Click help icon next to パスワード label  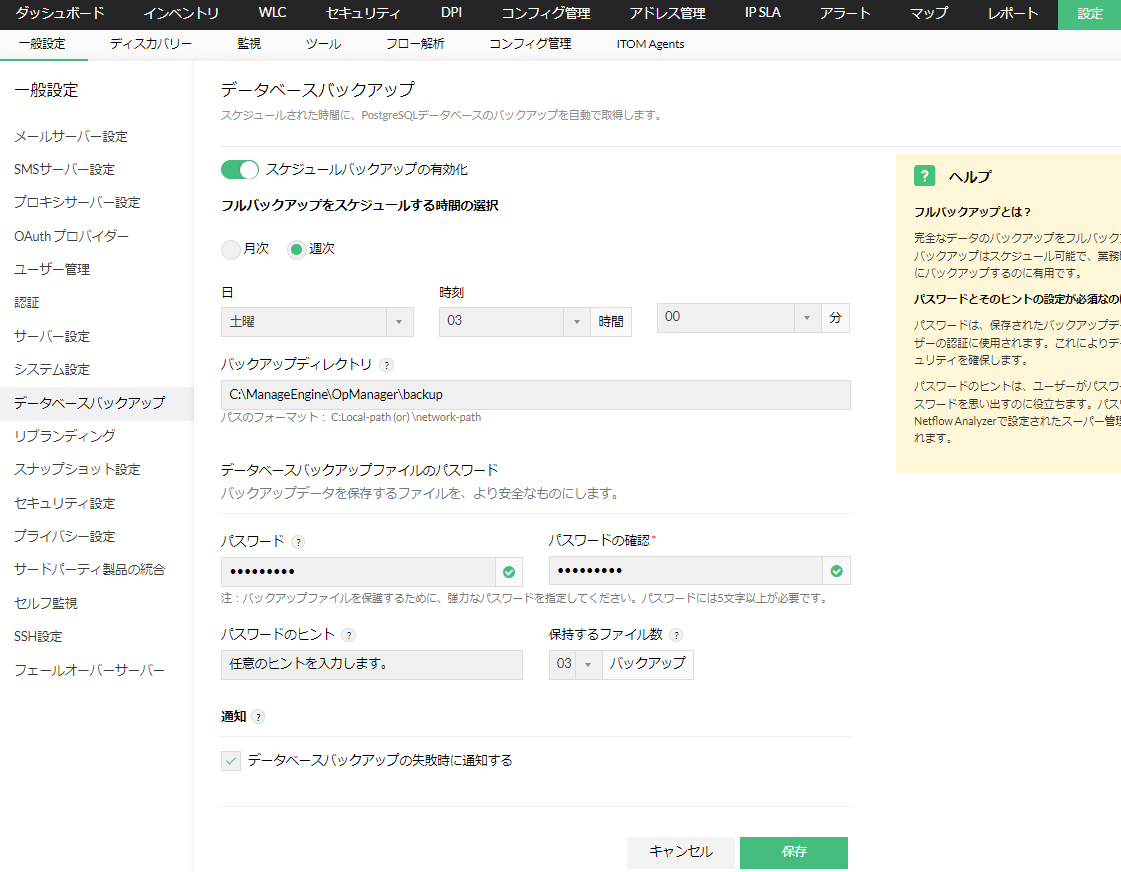[298, 542]
